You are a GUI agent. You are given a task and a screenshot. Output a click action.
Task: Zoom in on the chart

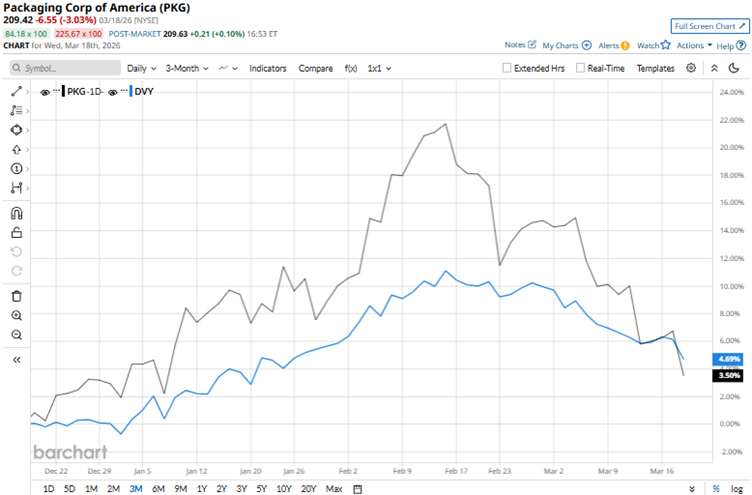[x=16, y=316]
